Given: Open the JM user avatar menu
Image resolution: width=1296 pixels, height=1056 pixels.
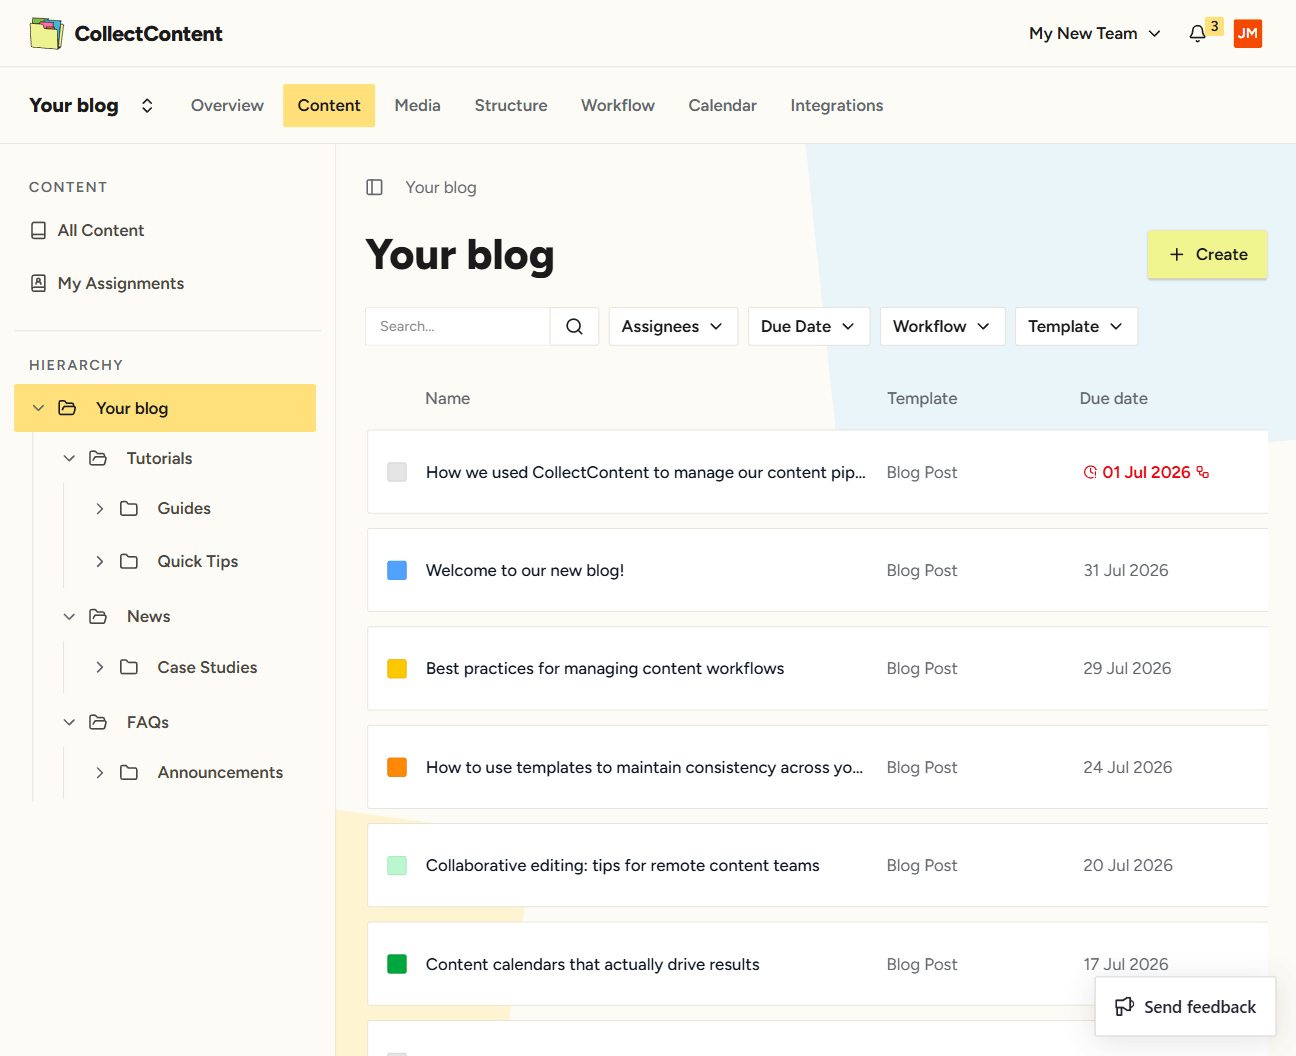Looking at the screenshot, I should 1247,33.
